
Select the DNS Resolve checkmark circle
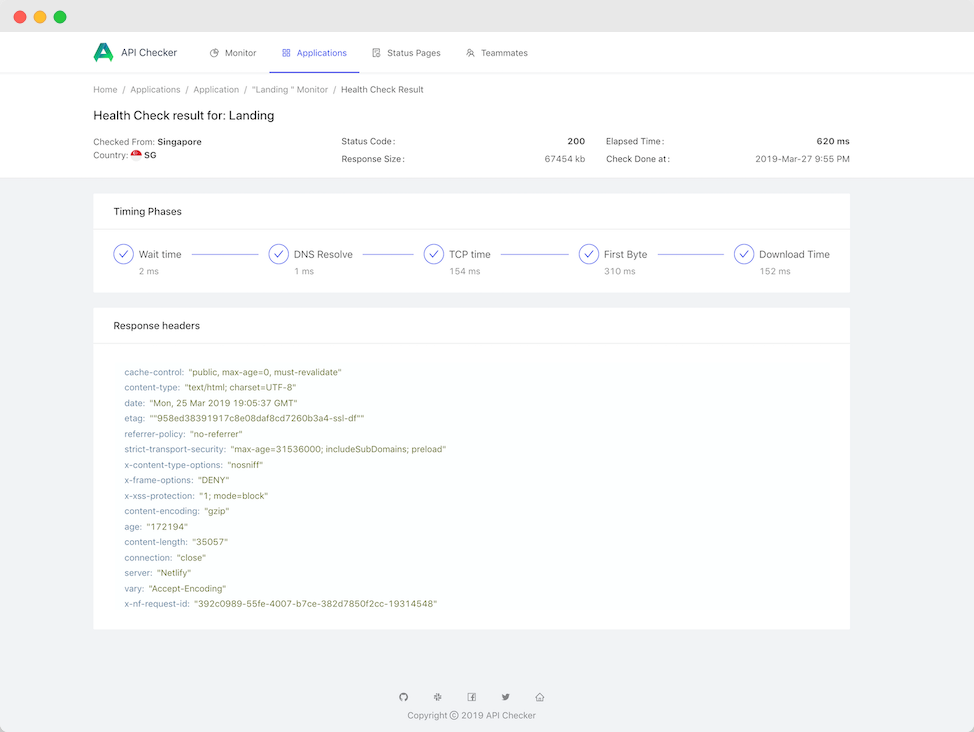tap(279, 254)
